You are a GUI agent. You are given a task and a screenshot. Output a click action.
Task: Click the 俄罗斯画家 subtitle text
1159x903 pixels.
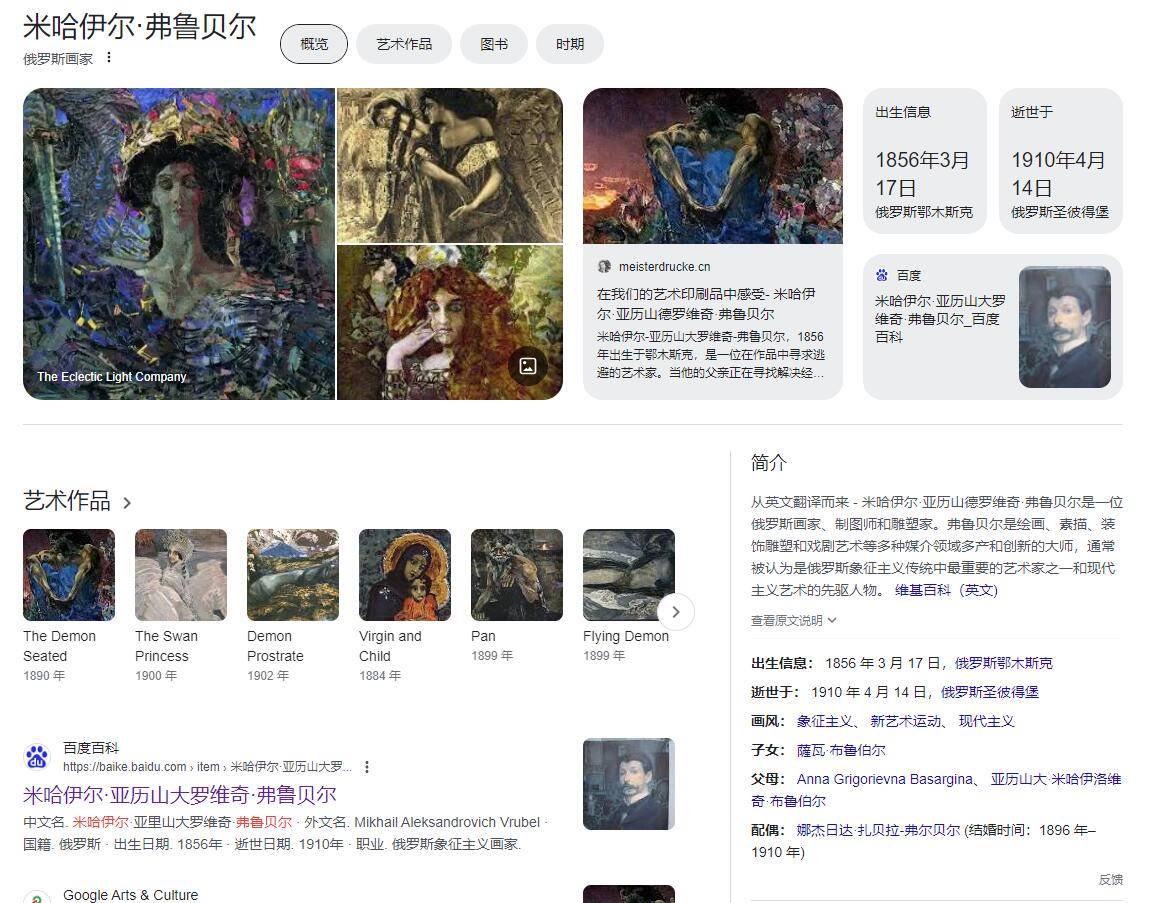coord(58,59)
